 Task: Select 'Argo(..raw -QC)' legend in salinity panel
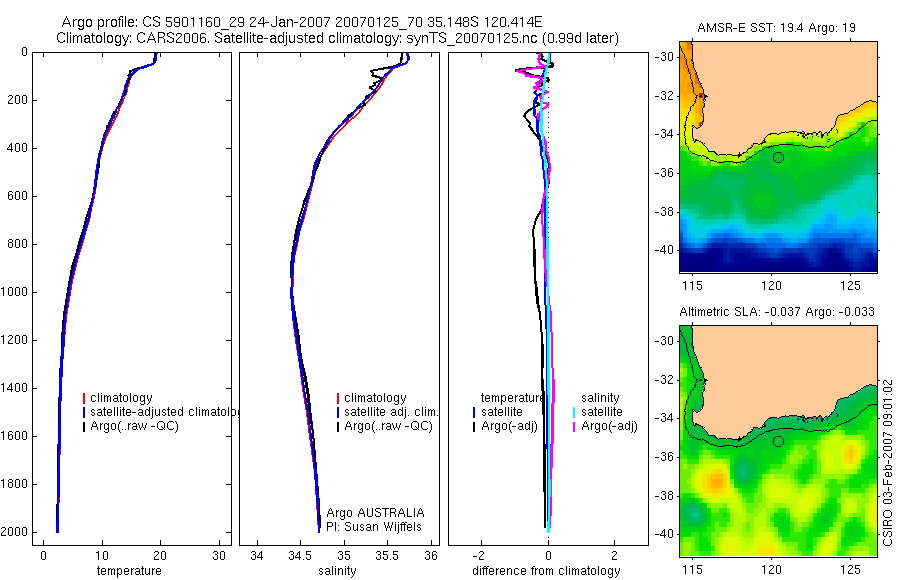tap(388, 426)
